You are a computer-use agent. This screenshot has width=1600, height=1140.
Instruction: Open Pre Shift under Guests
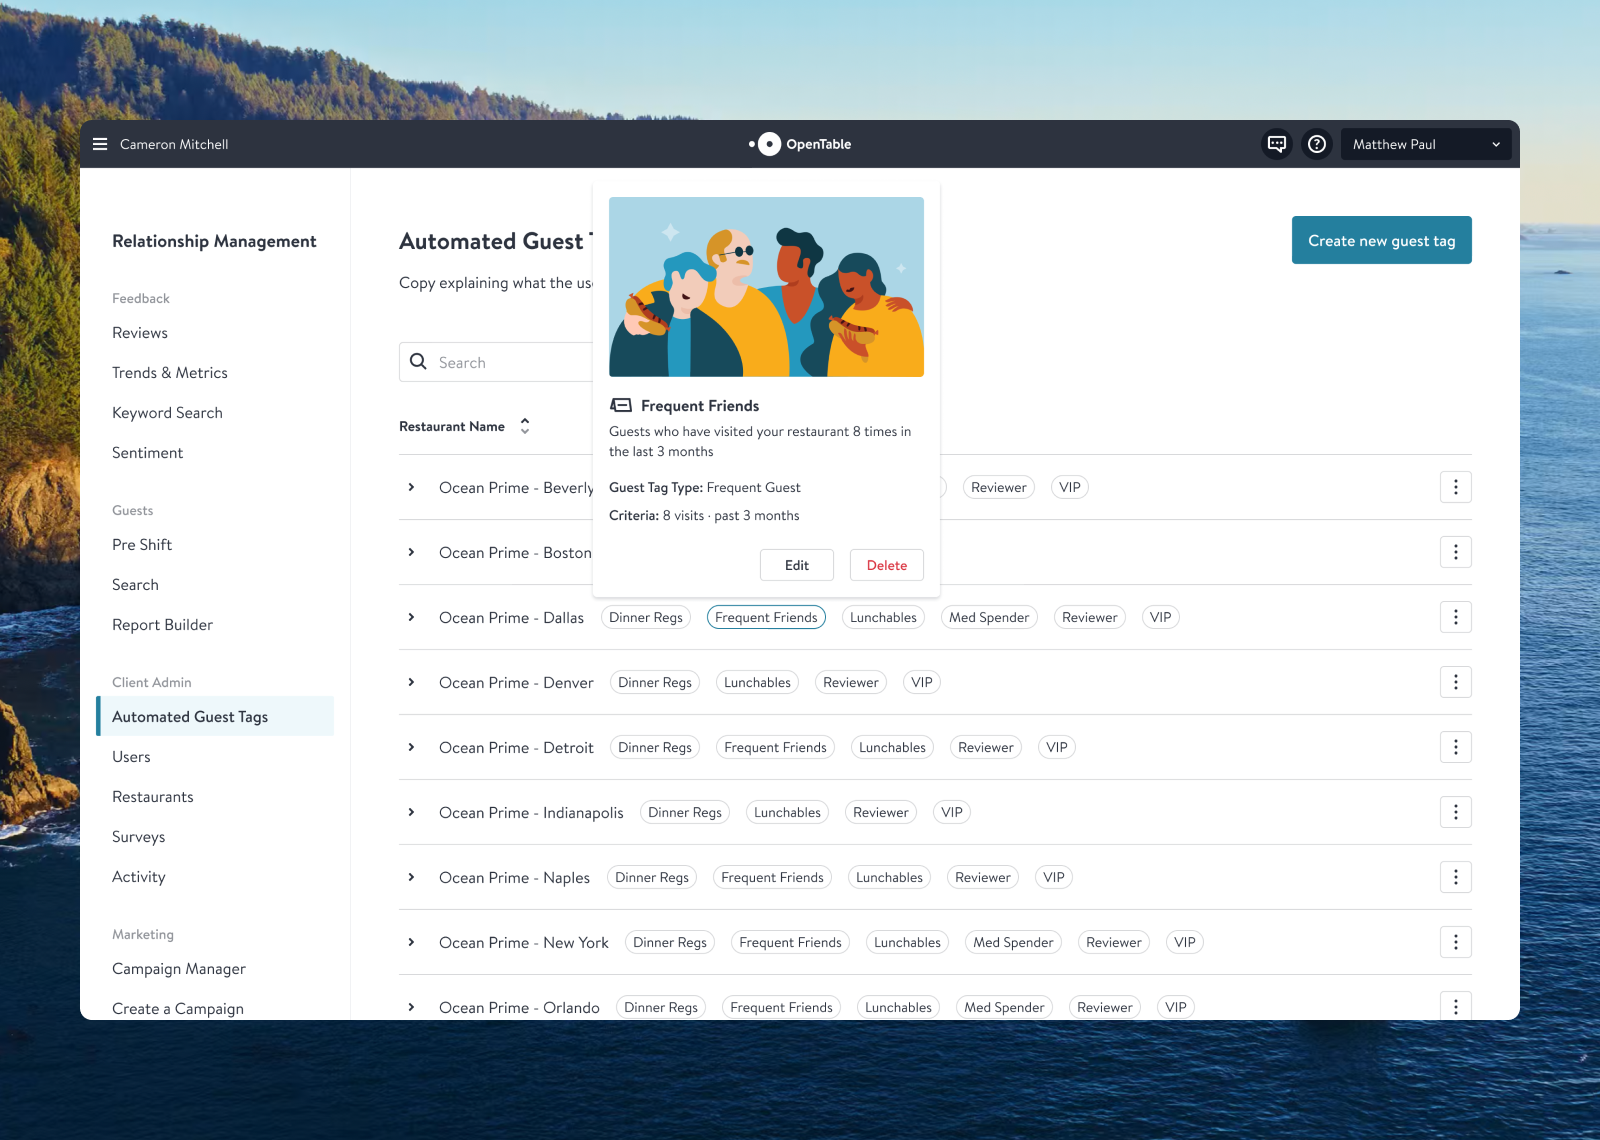[142, 545]
